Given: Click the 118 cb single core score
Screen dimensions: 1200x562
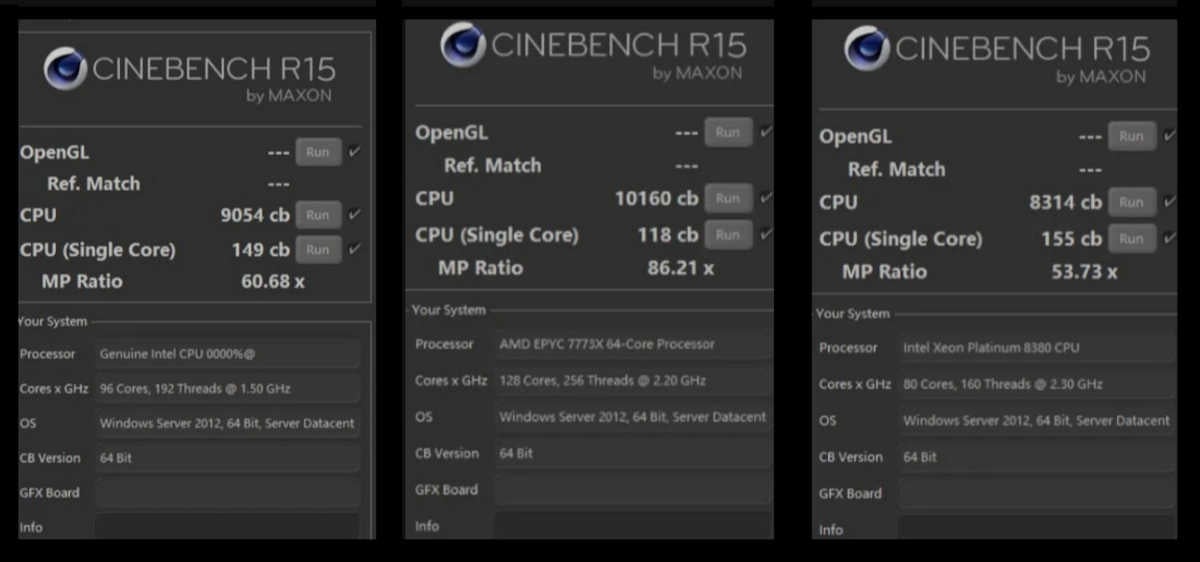Looking at the screenshot, I should [668, 234].
